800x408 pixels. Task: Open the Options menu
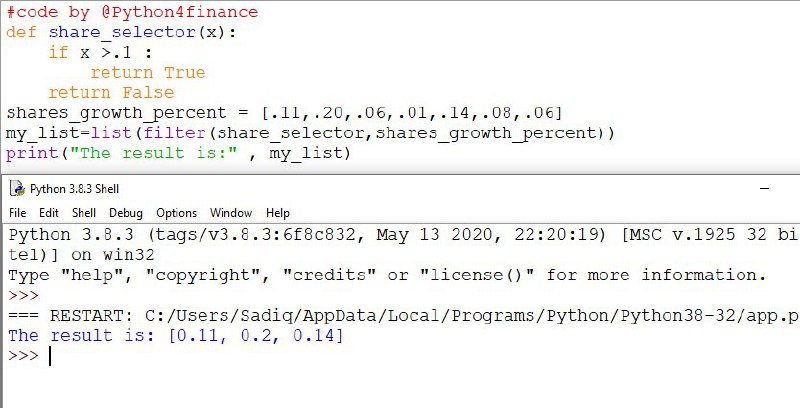tap(177, 213)
